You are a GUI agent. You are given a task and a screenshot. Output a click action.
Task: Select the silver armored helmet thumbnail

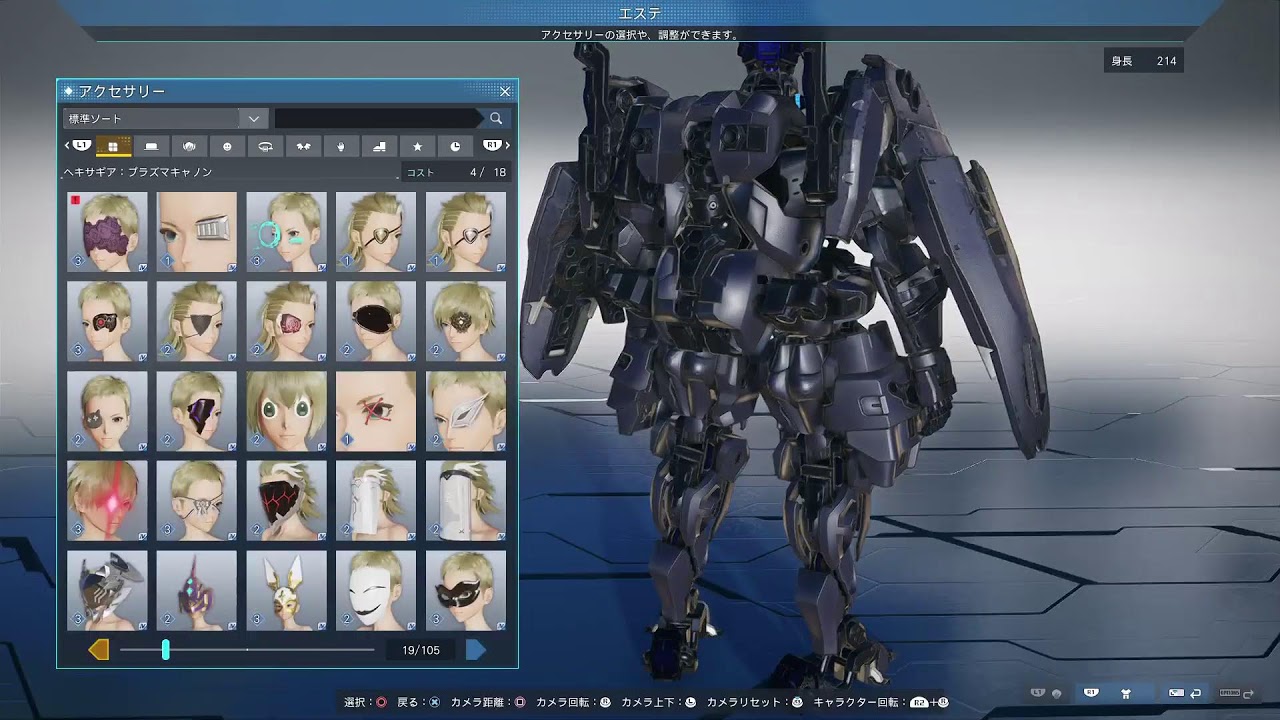107,590
